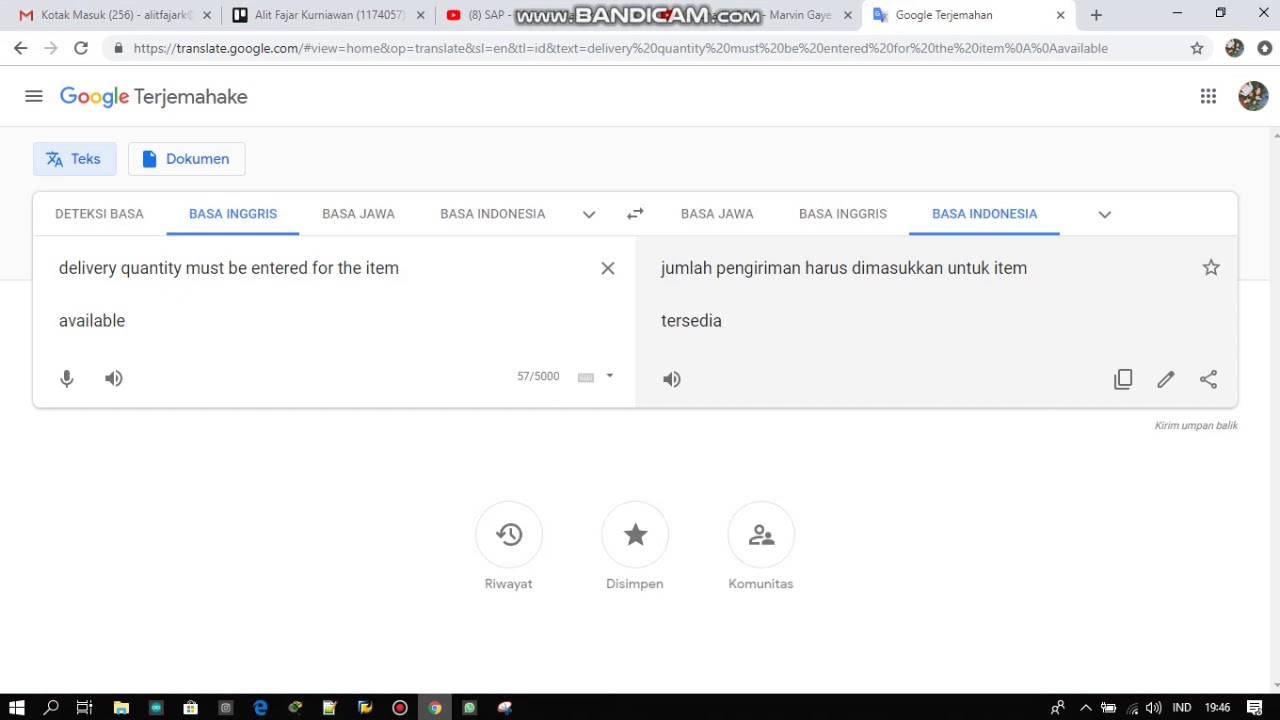Select Basa Indonesia target tab
Viewport: 1280px width, 720px height.
click(984, 214)
